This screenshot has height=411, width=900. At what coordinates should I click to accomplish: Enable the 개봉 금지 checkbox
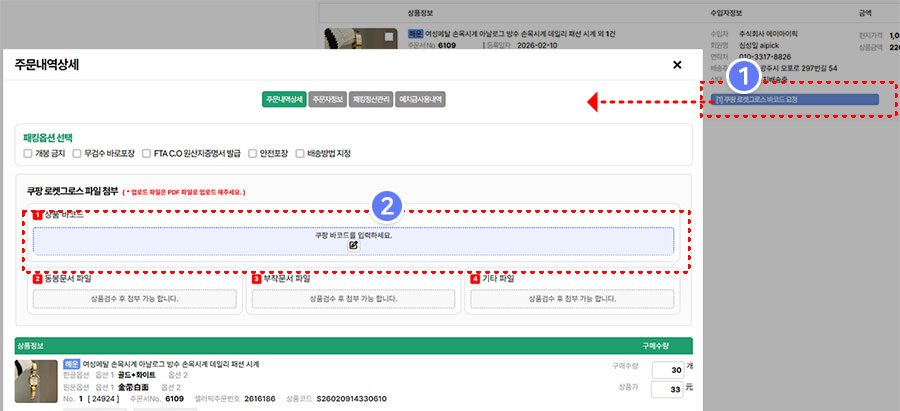[28, 153]
